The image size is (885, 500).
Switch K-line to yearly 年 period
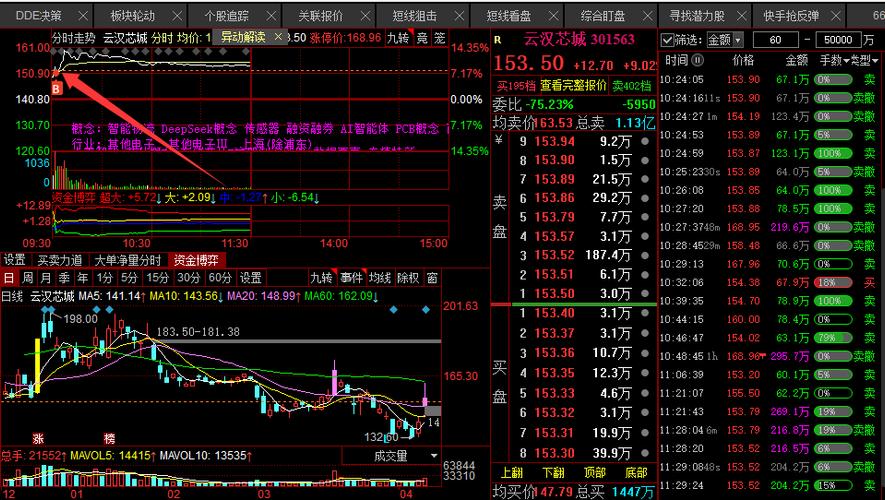(x=83, y=278)
